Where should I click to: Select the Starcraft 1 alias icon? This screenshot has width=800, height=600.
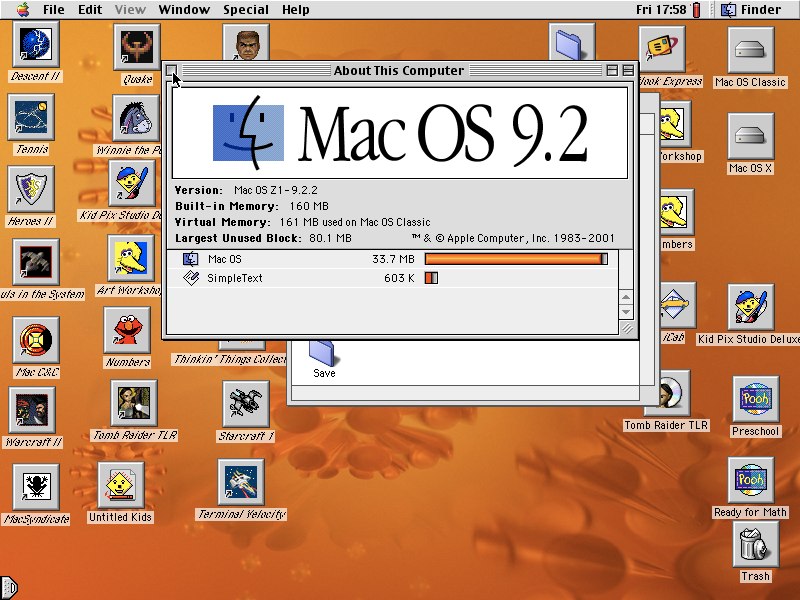coord(246,404)
